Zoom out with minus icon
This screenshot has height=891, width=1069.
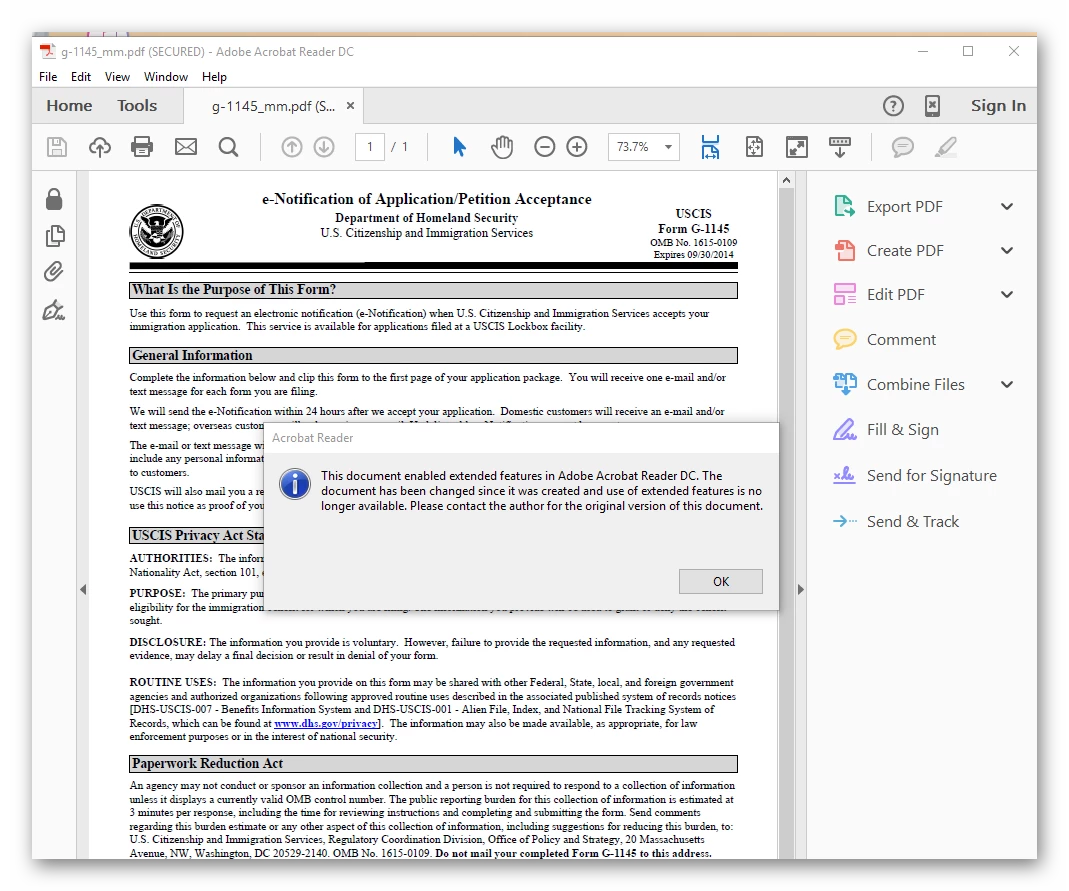[x=544, y=147]
